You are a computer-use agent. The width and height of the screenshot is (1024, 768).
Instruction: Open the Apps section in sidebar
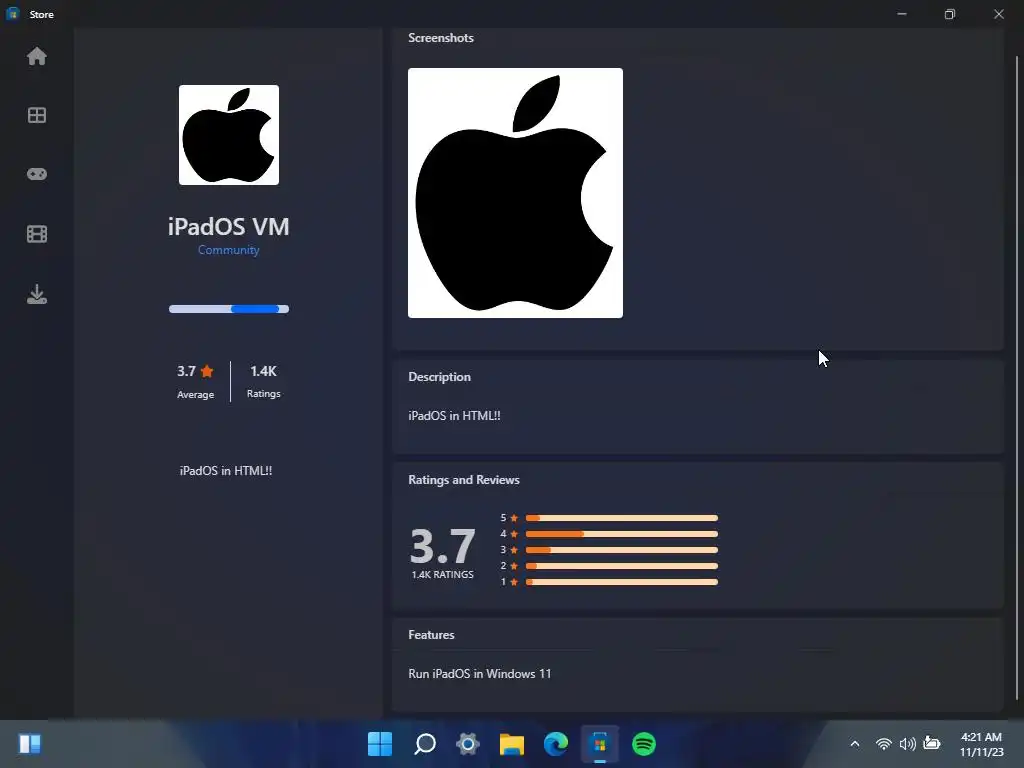coord(37,116)
